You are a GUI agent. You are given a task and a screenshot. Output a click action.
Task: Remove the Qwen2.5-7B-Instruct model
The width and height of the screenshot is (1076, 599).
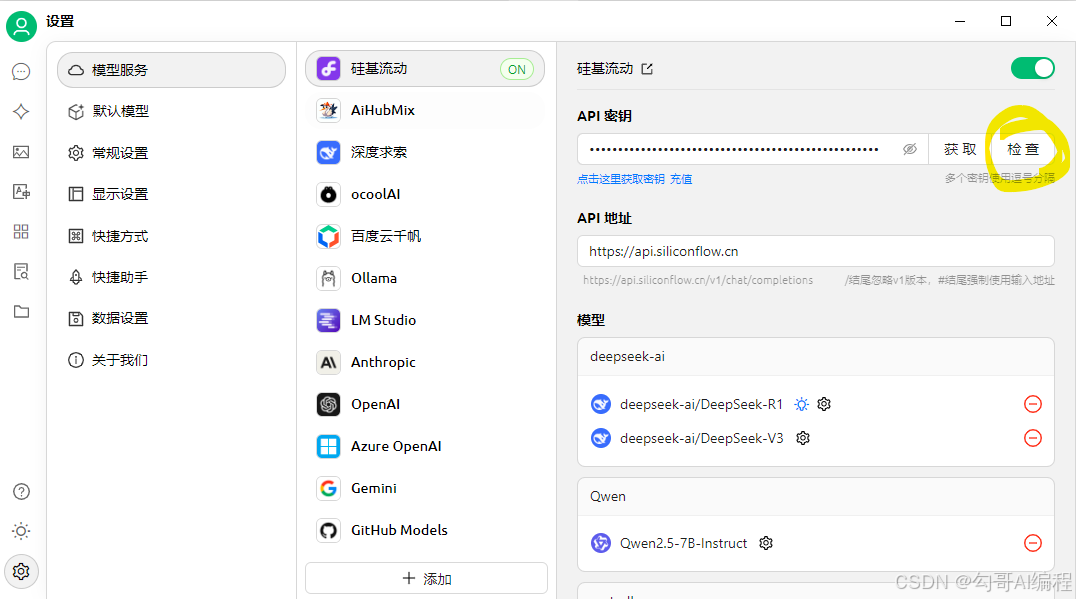pos(1033,543)
